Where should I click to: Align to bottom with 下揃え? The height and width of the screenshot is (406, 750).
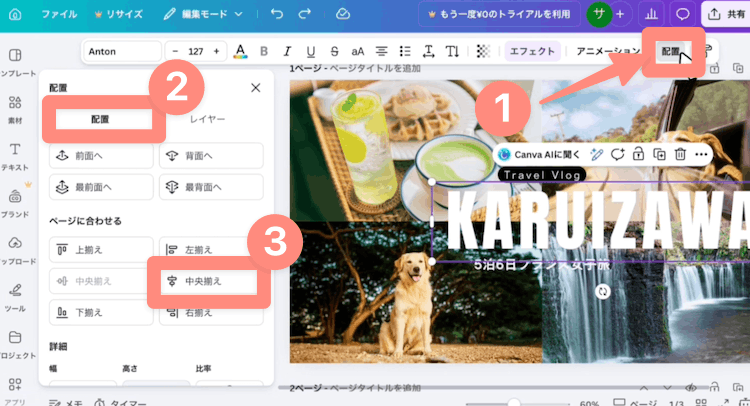[101, 312]
